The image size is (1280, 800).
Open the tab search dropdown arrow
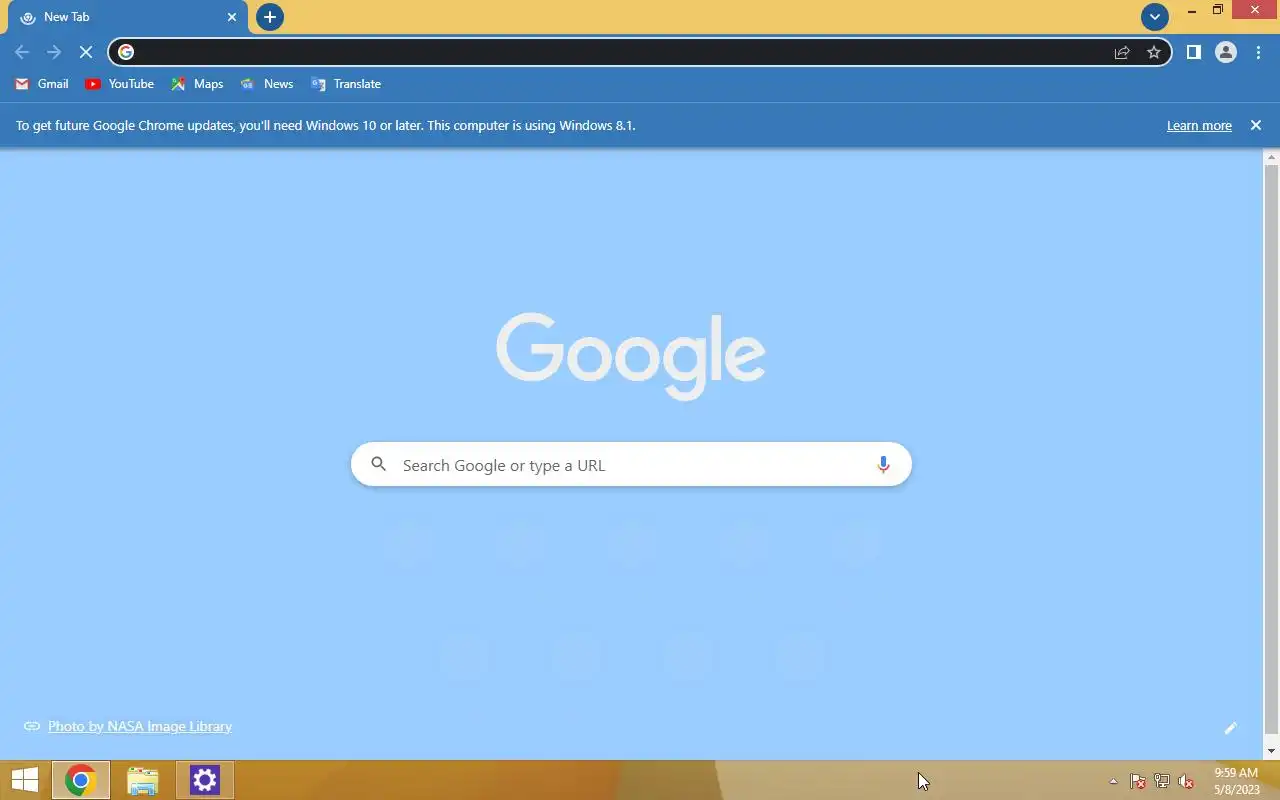click(x=1155, y=17)
